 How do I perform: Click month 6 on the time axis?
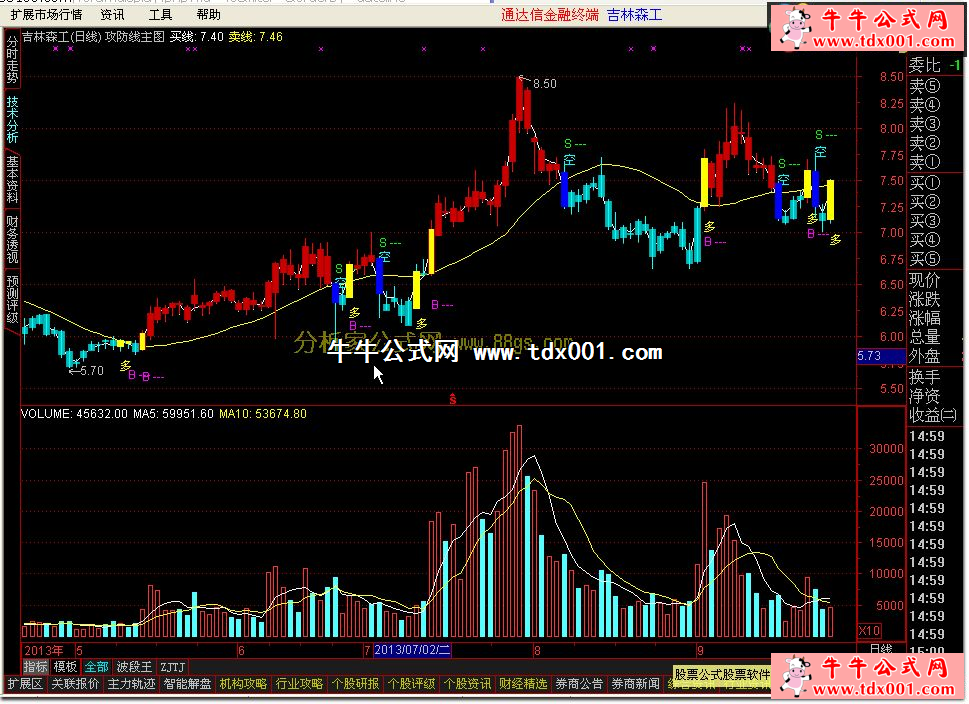pyautogui.click(x=241, y=650)
